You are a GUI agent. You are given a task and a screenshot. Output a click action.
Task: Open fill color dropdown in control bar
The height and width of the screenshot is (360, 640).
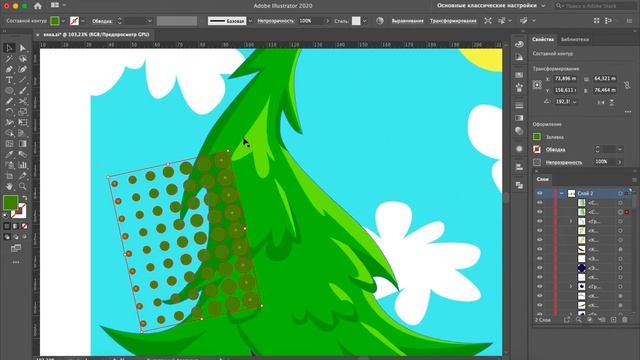click(63, 21)
